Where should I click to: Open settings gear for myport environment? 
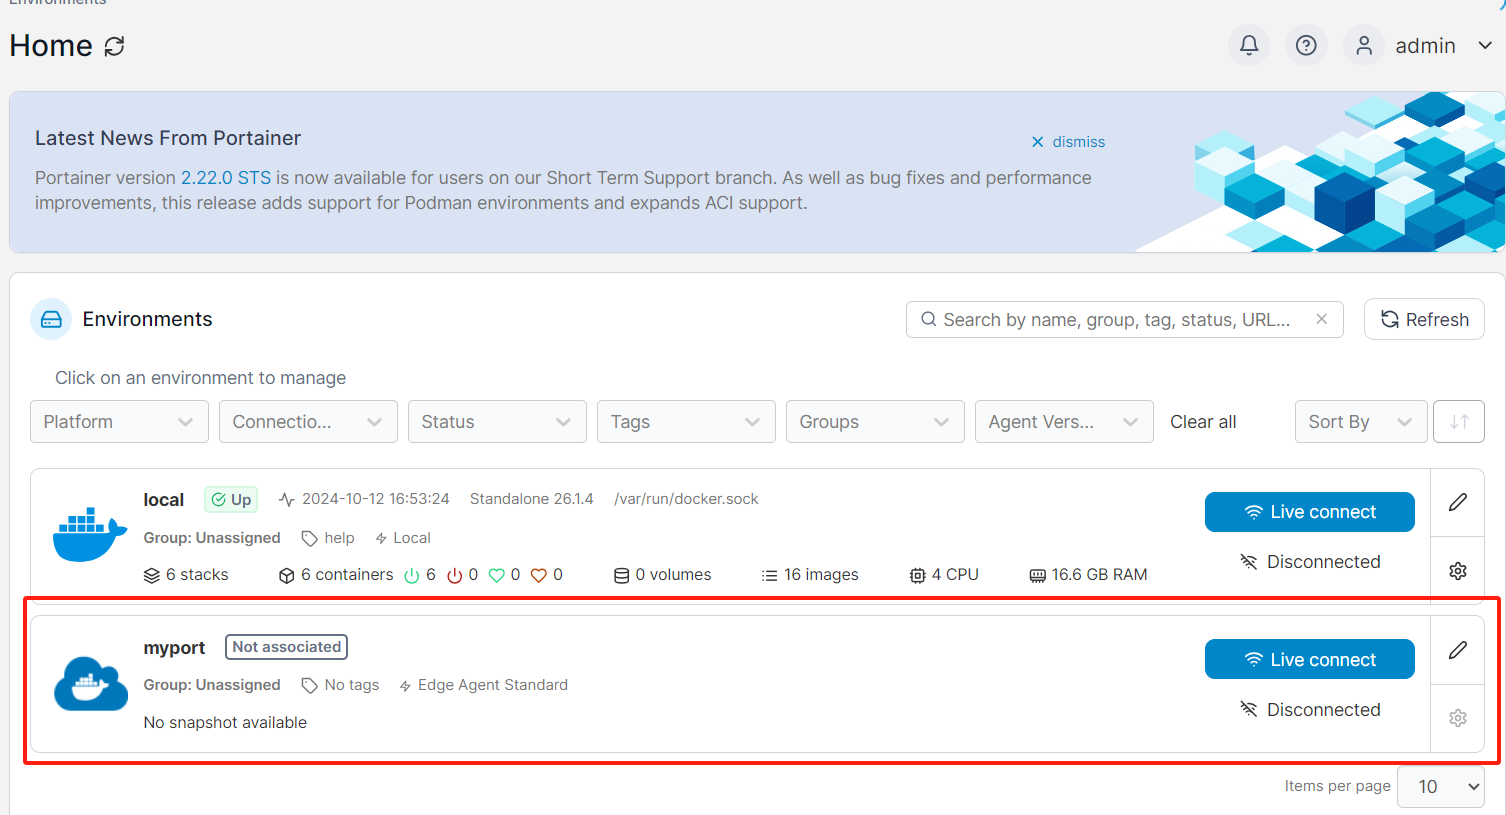(x=1458, y=718)
